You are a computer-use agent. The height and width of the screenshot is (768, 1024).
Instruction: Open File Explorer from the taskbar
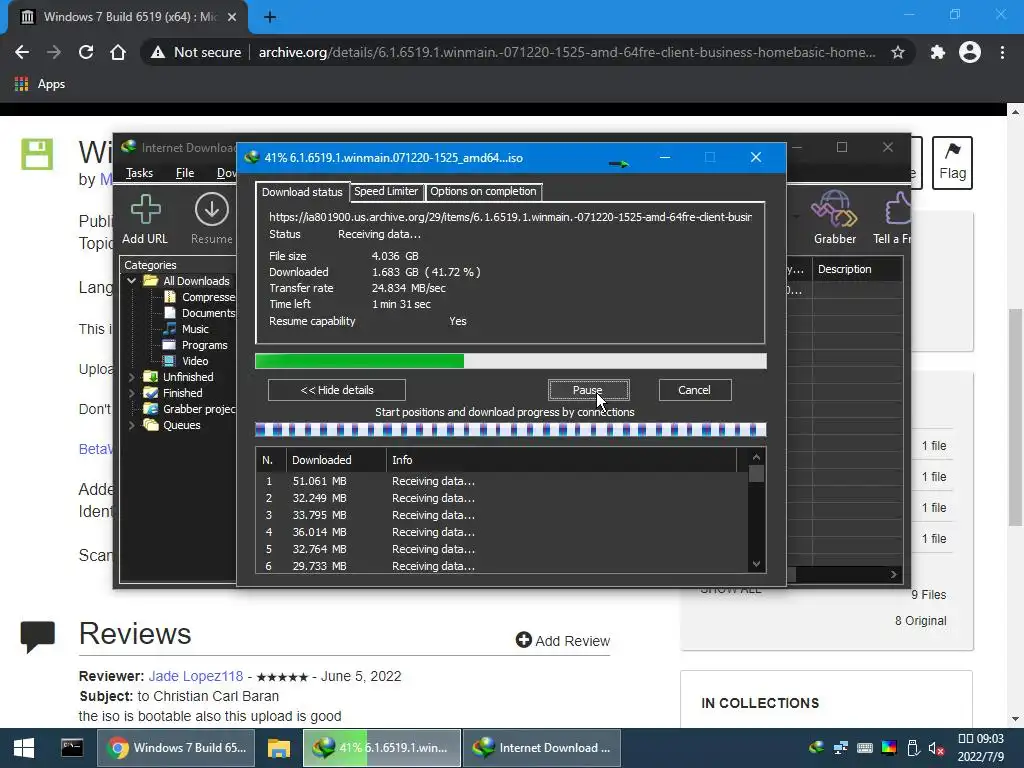[279, 748]
